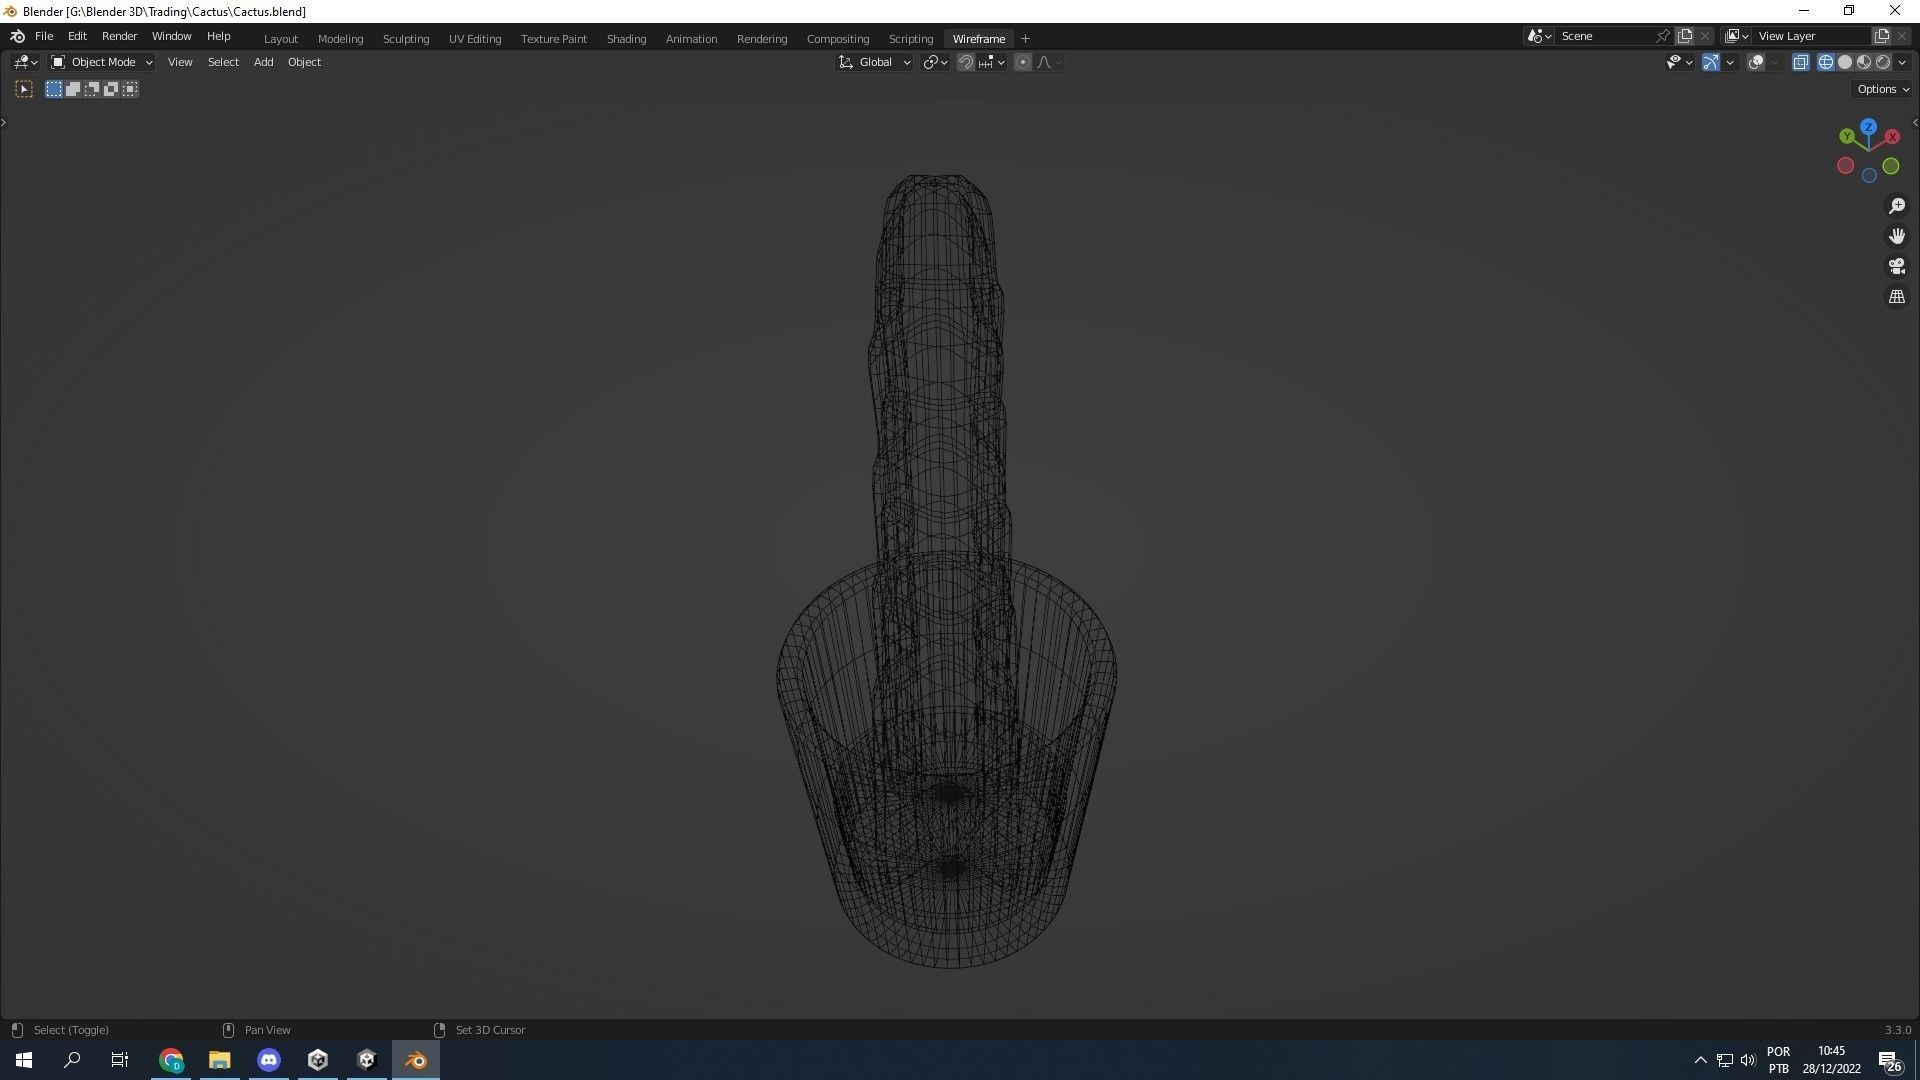1920x1080 pixels.
Task: Open the object types visibility dropdown
Action: [x=1679, y=62]
